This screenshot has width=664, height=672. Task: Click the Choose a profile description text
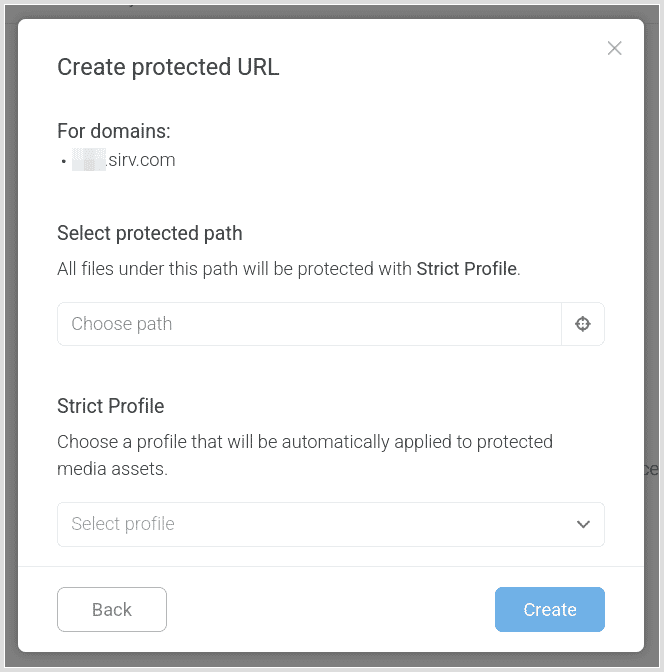pos(305,455)
